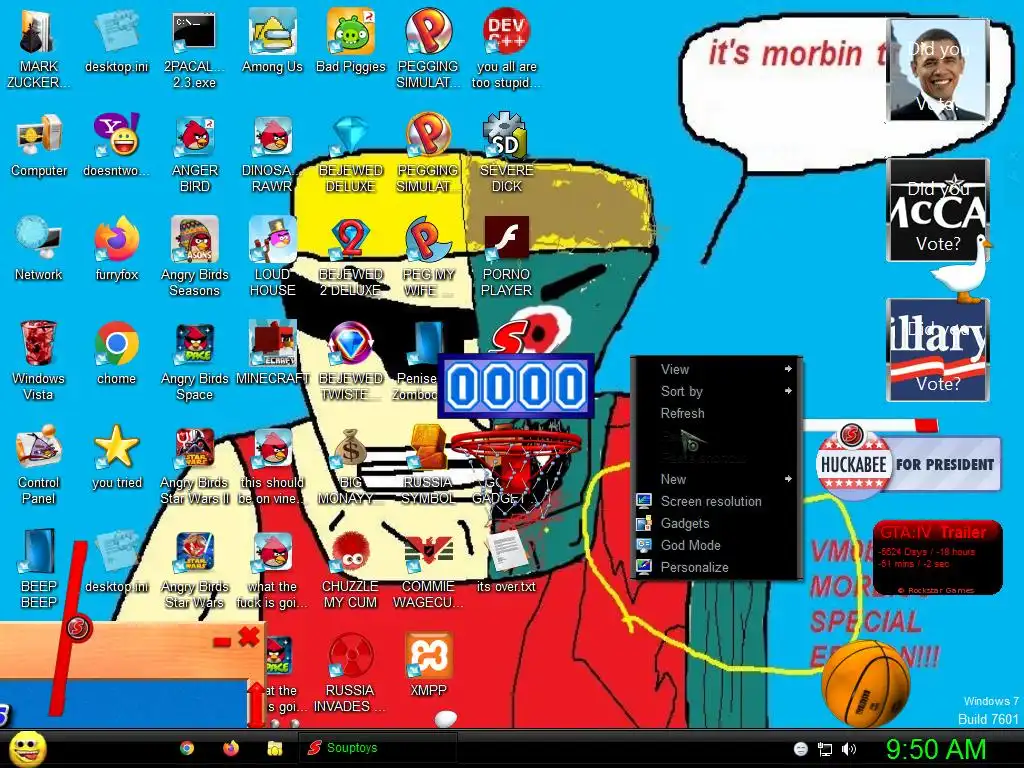Click the McCain Did you Vote gadget
The image size is (1024, 768).
click(937, 210)
